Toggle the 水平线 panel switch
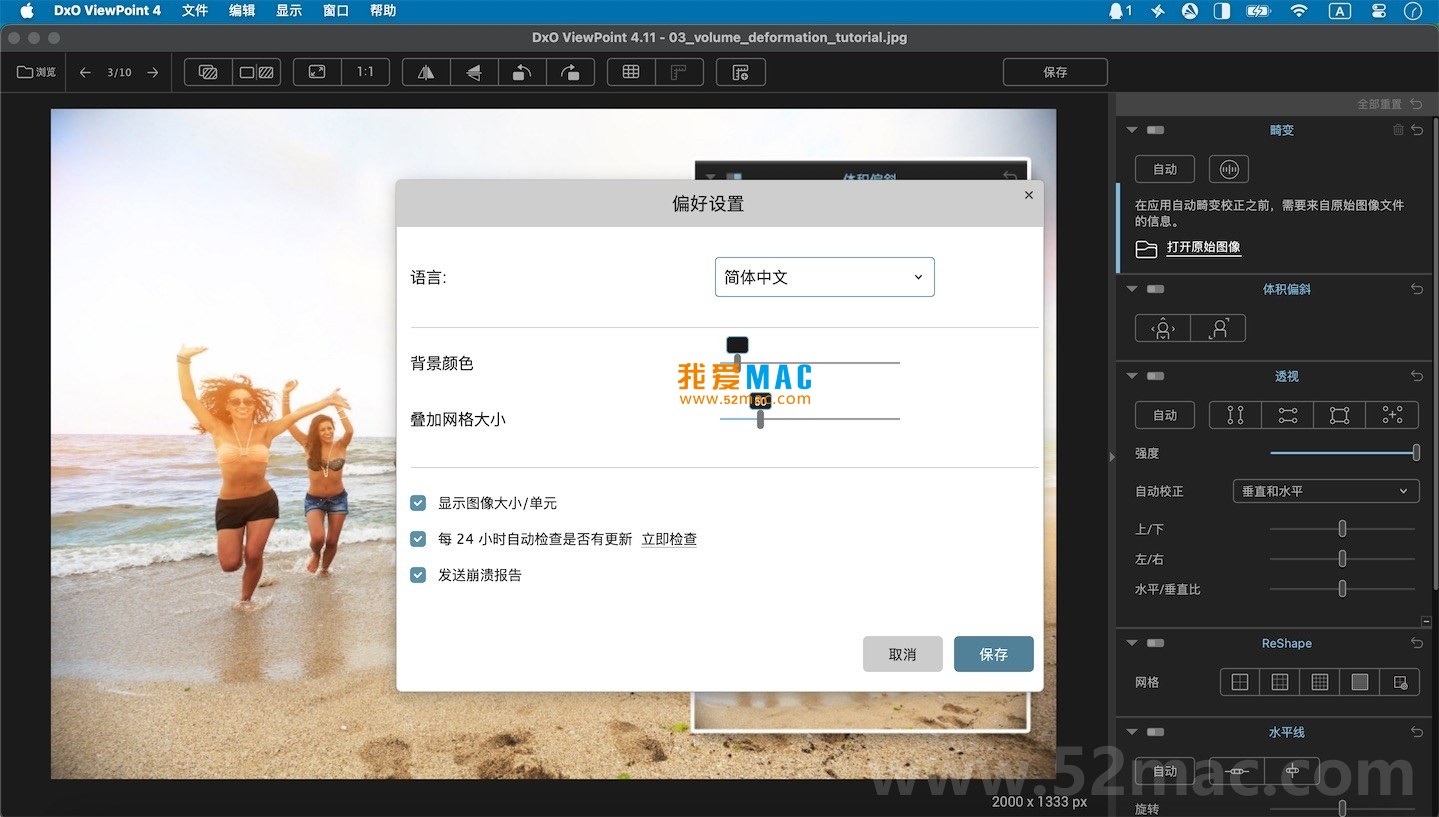1439x817 pixels. point(1155,732)
